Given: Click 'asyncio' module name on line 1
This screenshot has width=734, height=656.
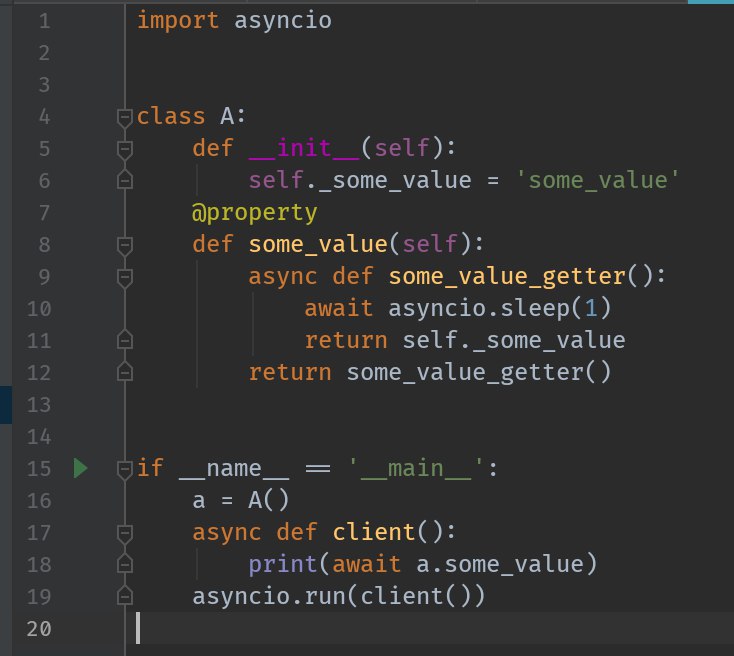Looking at the screenshot, I should pyautogui.click(x=283, y=22).
